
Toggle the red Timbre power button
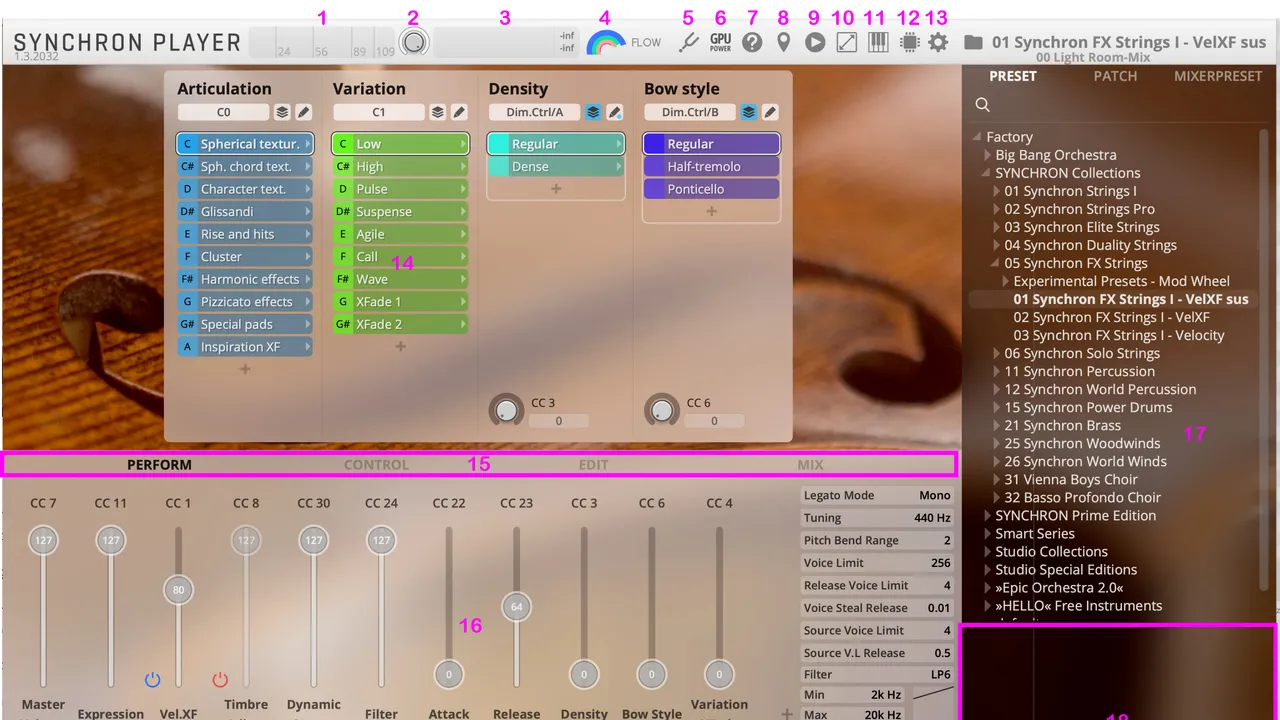pyautogui.click(x=220, y=680)
